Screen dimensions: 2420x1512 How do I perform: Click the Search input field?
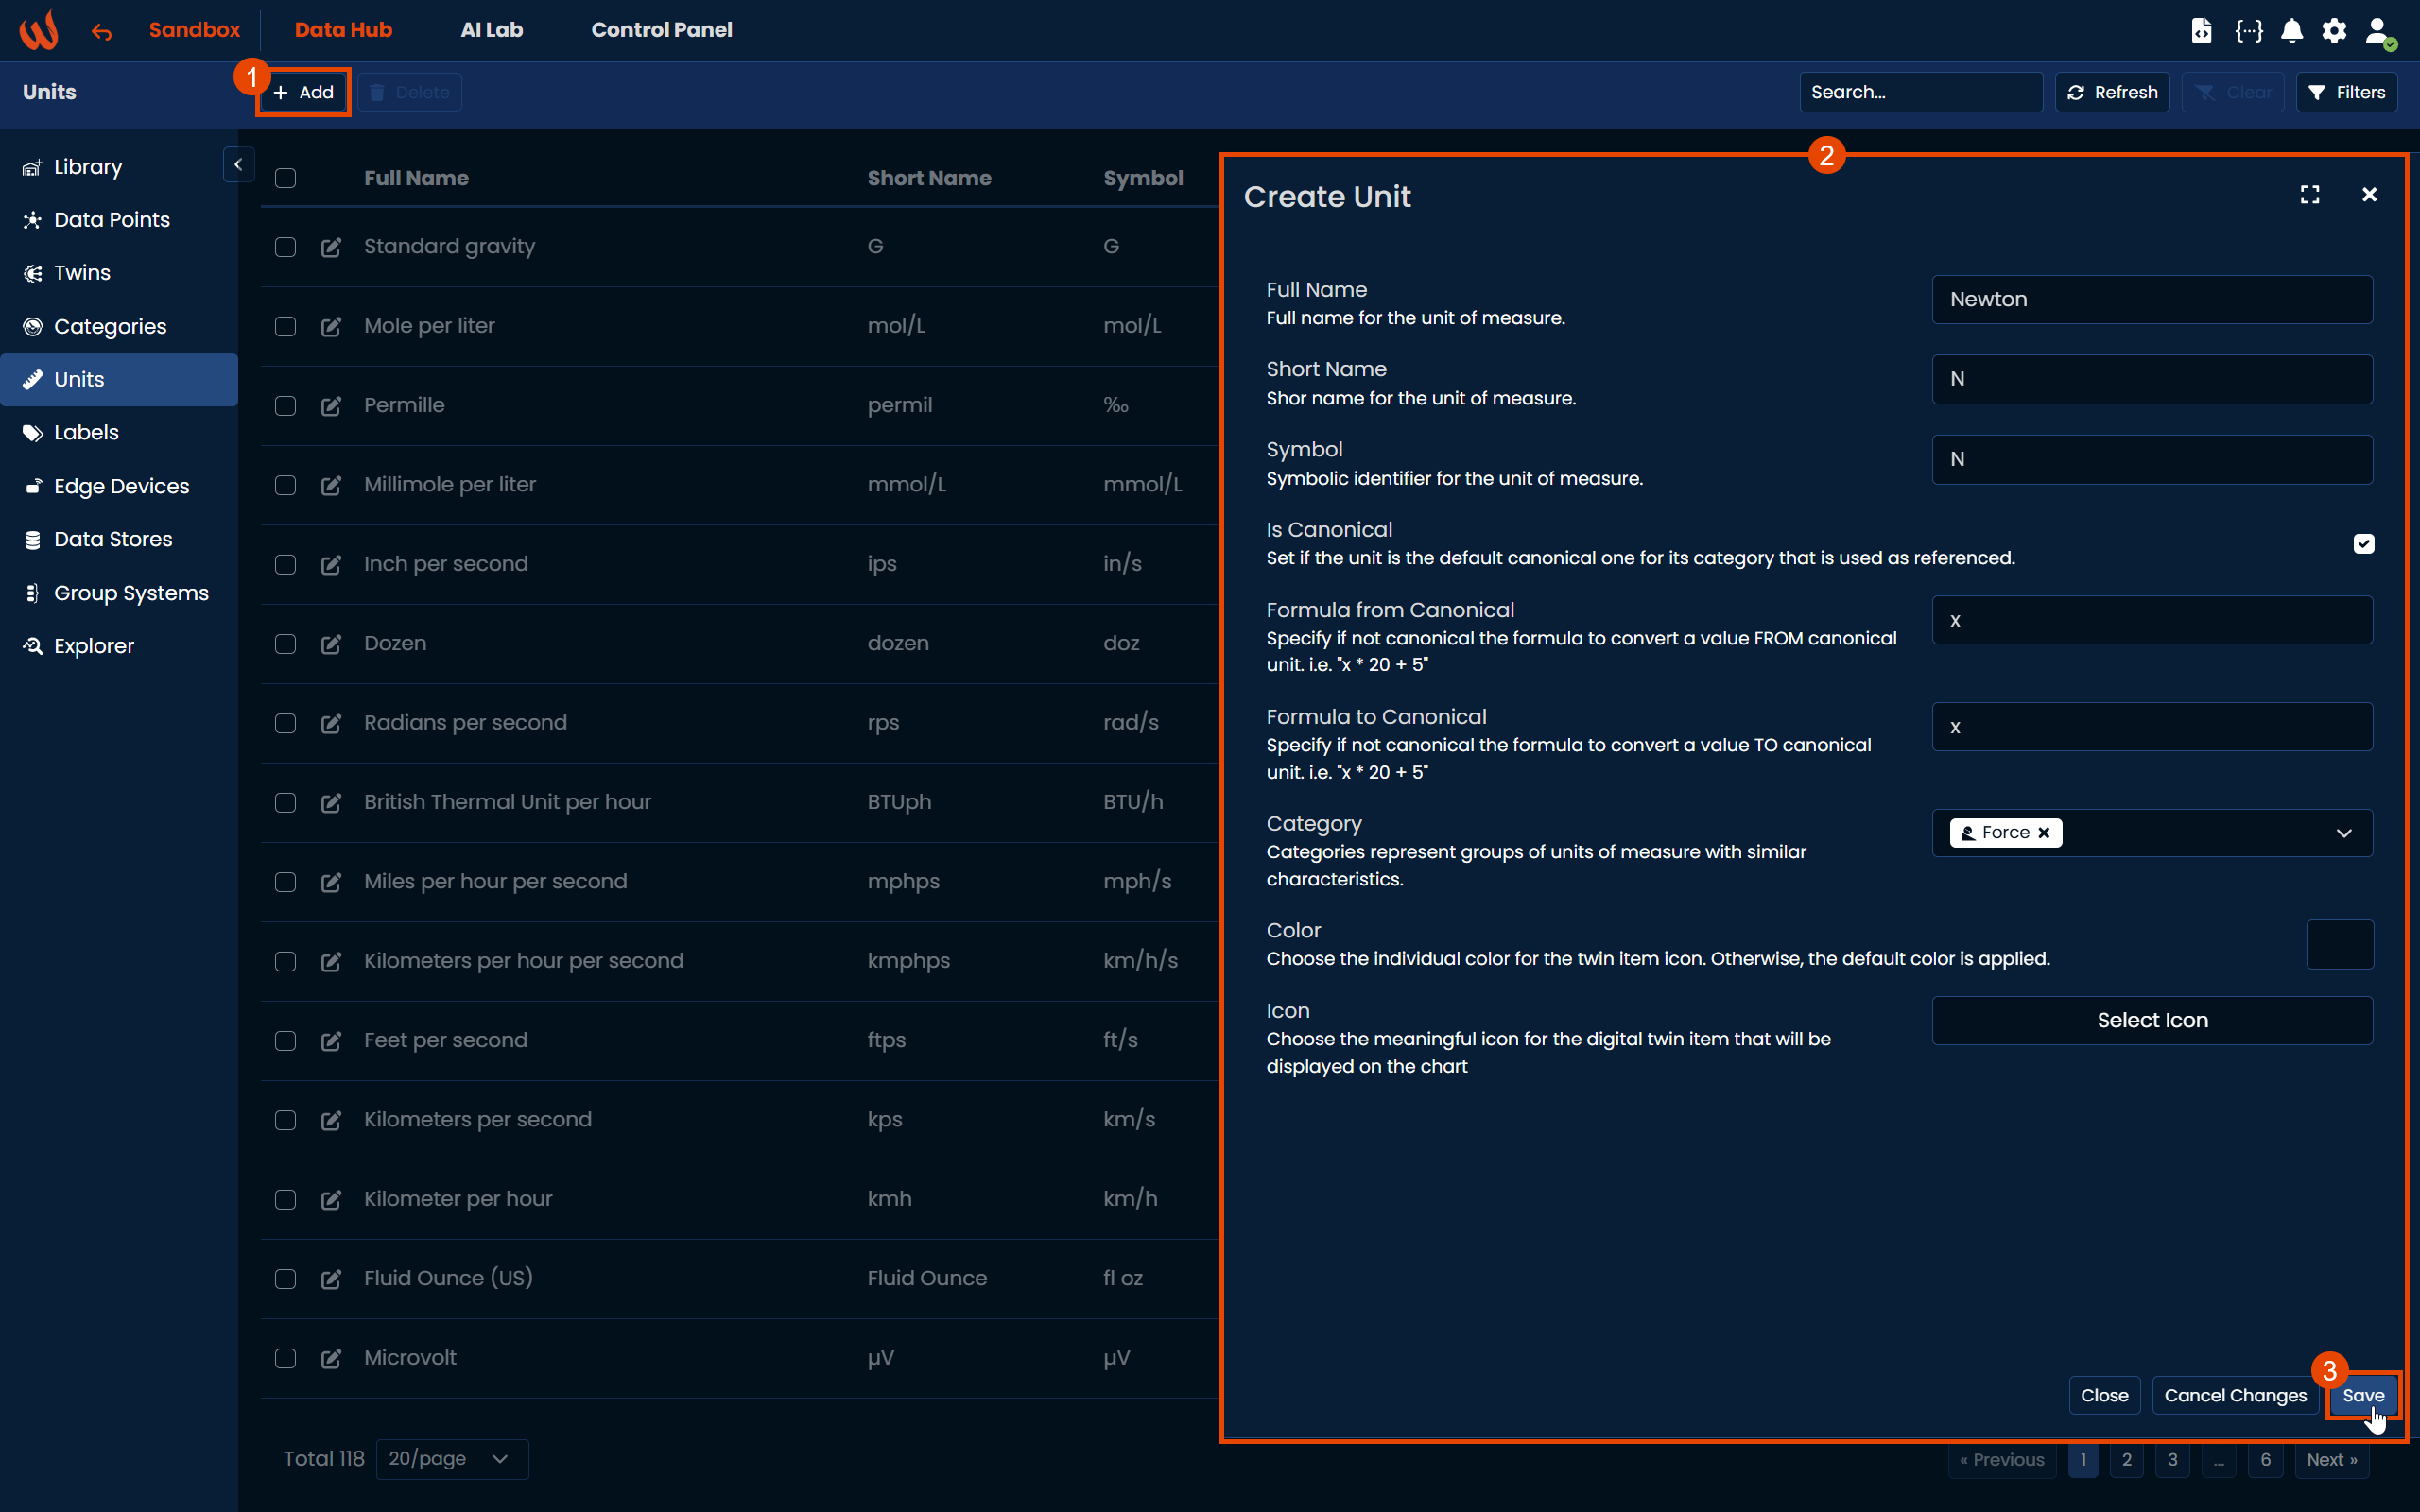(1920, 92)
